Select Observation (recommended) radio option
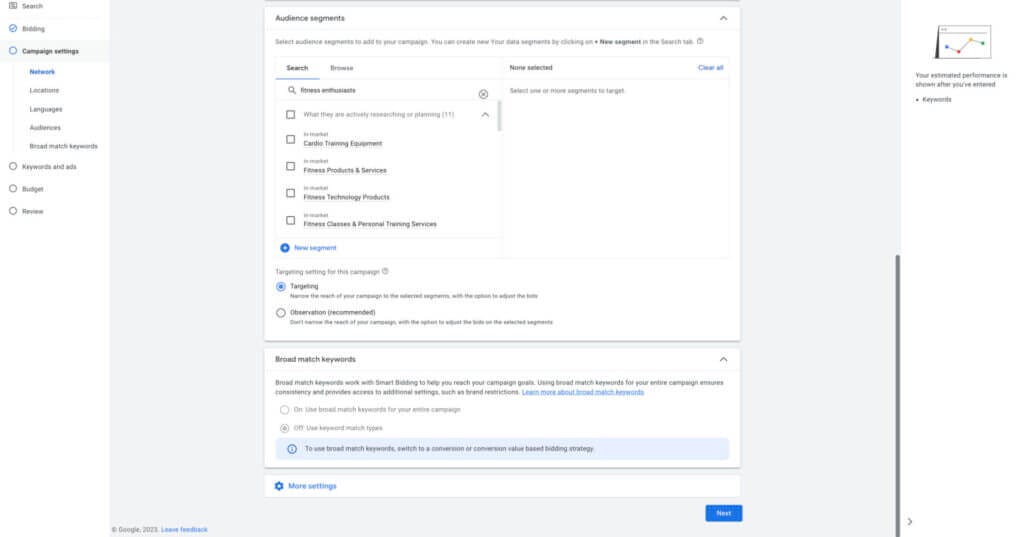The image size is (1024, 537). pyautogui.click(x=281, y=313)
